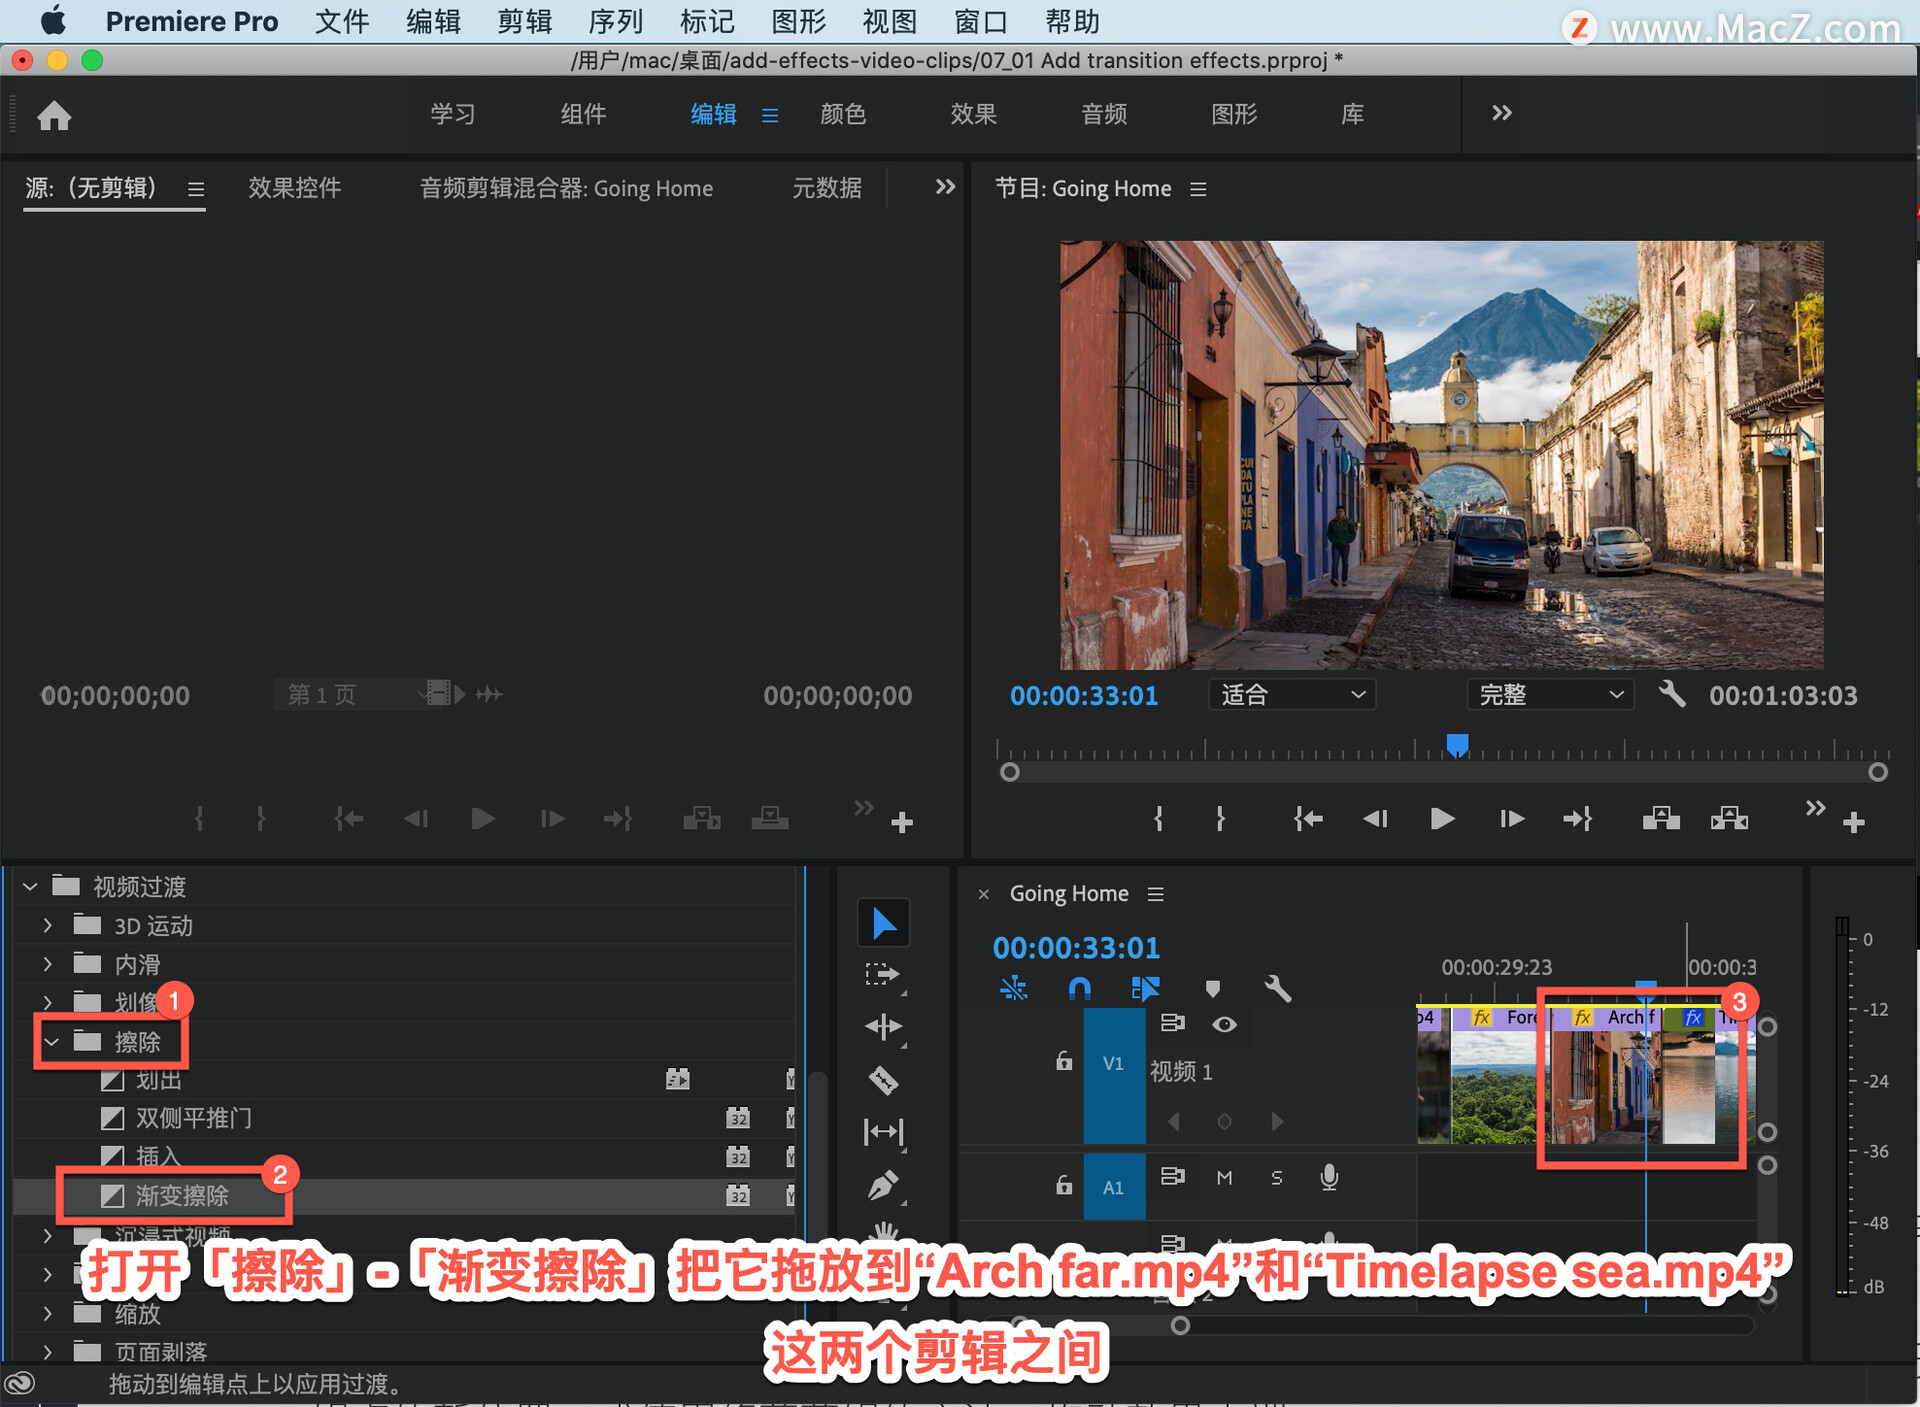This screenshot has height=1407, width=1920.
Task: Open the 适合 zoom level dropdown
Action: (x=1292, y=694)
